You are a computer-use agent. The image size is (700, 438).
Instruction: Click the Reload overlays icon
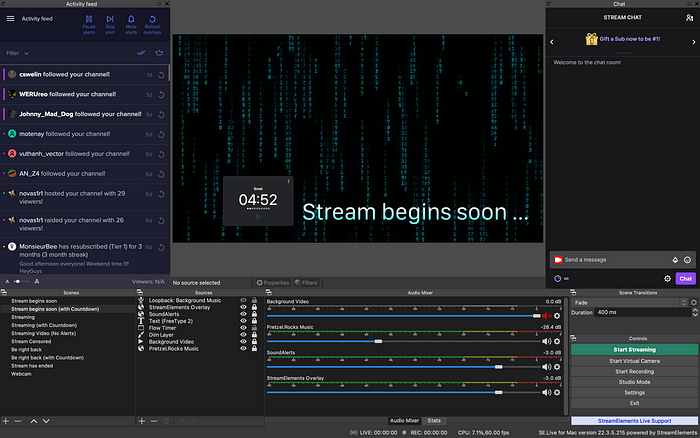click(152, 19)
